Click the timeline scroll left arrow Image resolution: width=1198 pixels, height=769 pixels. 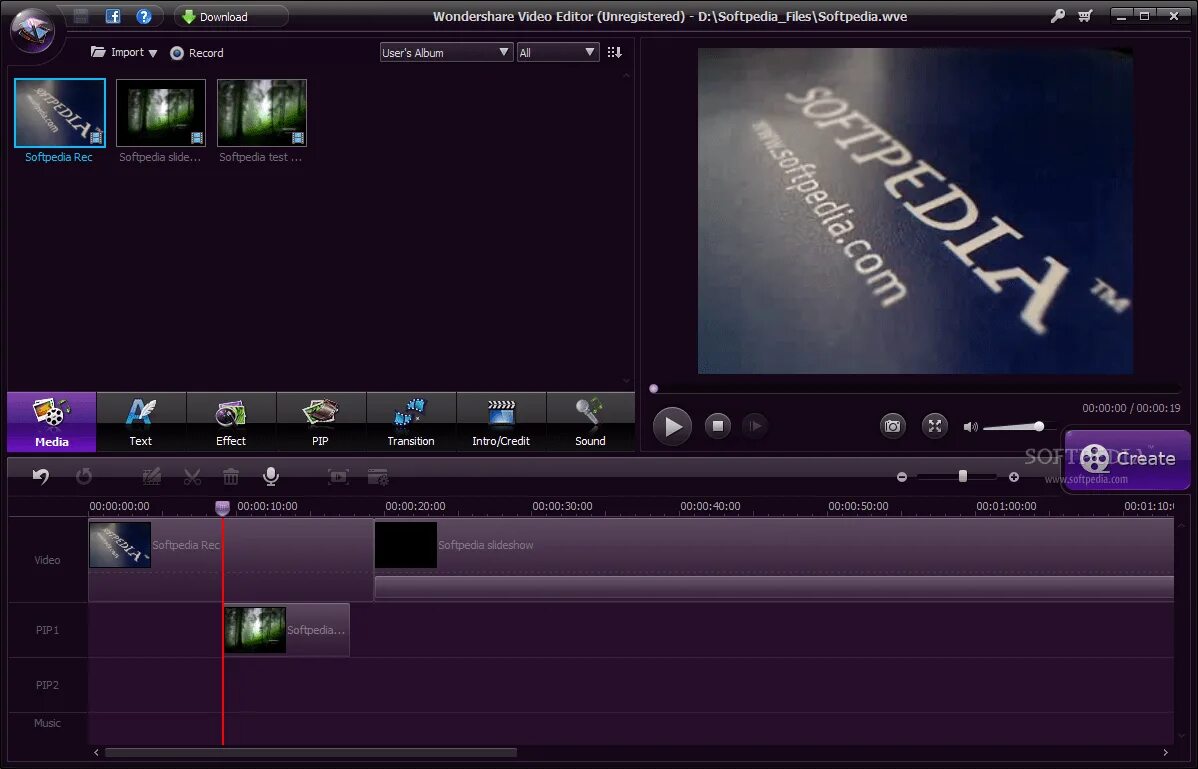[x=96, y=752]
